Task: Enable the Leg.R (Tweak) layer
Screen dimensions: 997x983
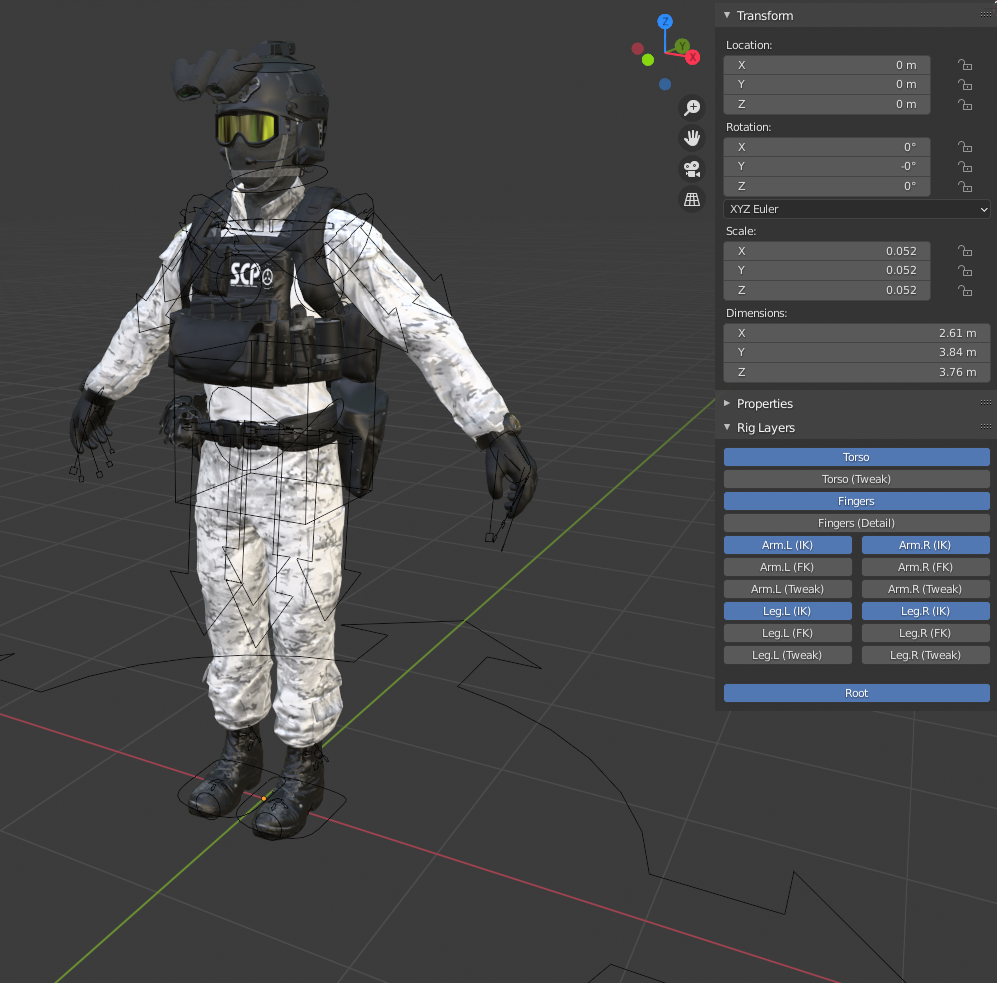Action: point(926,655)
